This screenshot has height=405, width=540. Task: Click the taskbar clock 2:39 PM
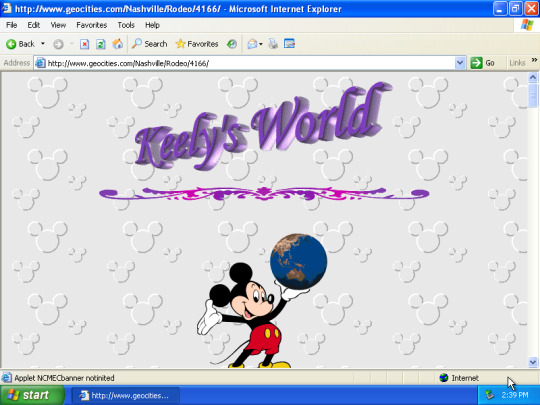[515, 395]
